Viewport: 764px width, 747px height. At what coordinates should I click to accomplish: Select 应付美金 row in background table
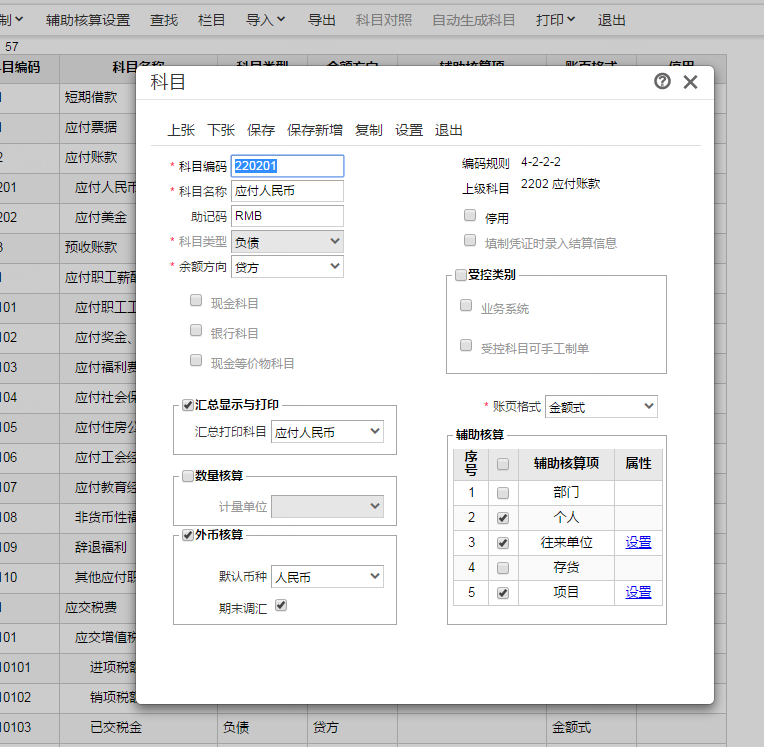pyautogui.click(x=101, y=217)
